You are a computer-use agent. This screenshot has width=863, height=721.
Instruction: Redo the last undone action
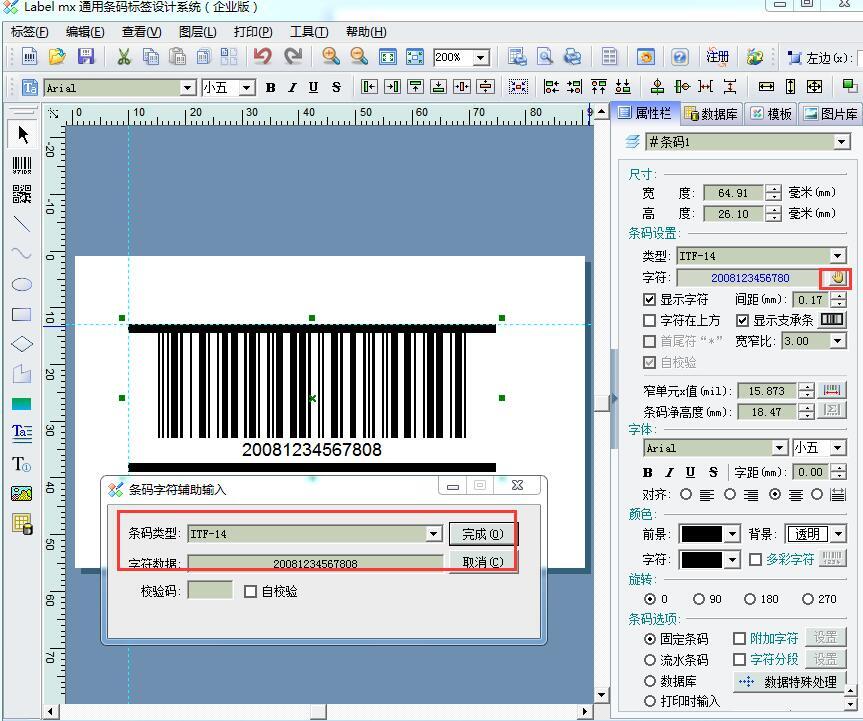click(x=293, y=56)
